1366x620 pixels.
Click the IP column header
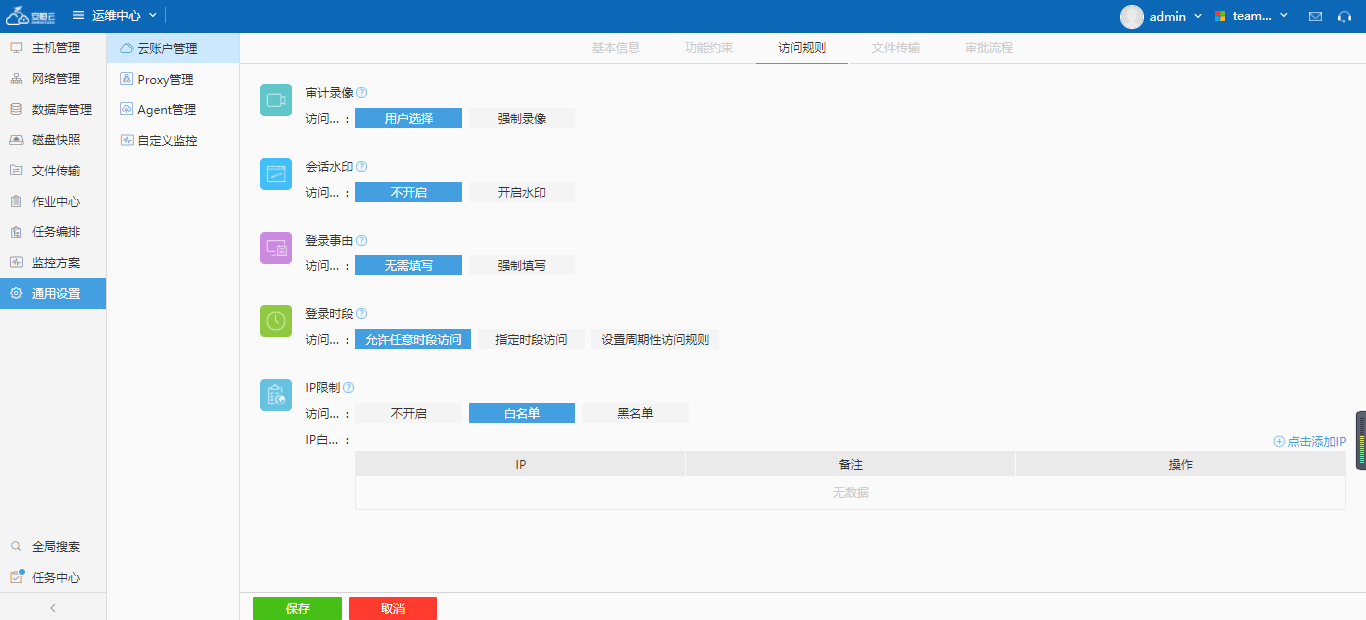[520, 464]
